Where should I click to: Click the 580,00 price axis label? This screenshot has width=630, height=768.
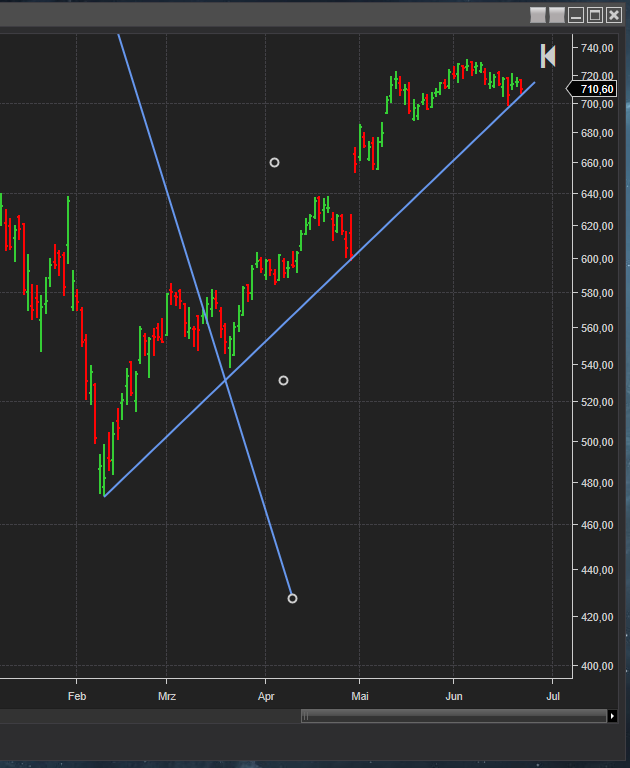coord(597,293)
